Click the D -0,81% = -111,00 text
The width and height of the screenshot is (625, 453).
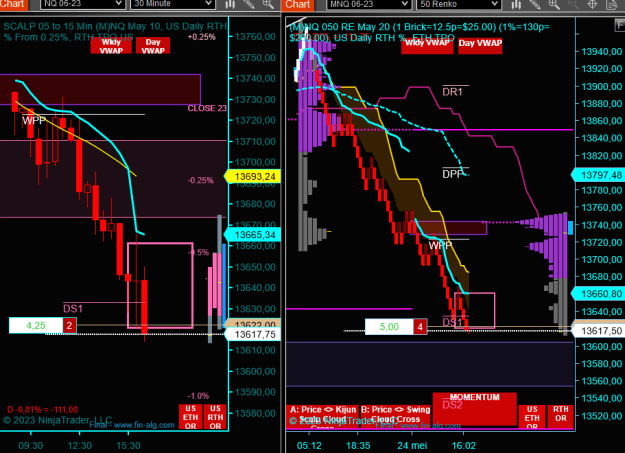pos(43,410)
